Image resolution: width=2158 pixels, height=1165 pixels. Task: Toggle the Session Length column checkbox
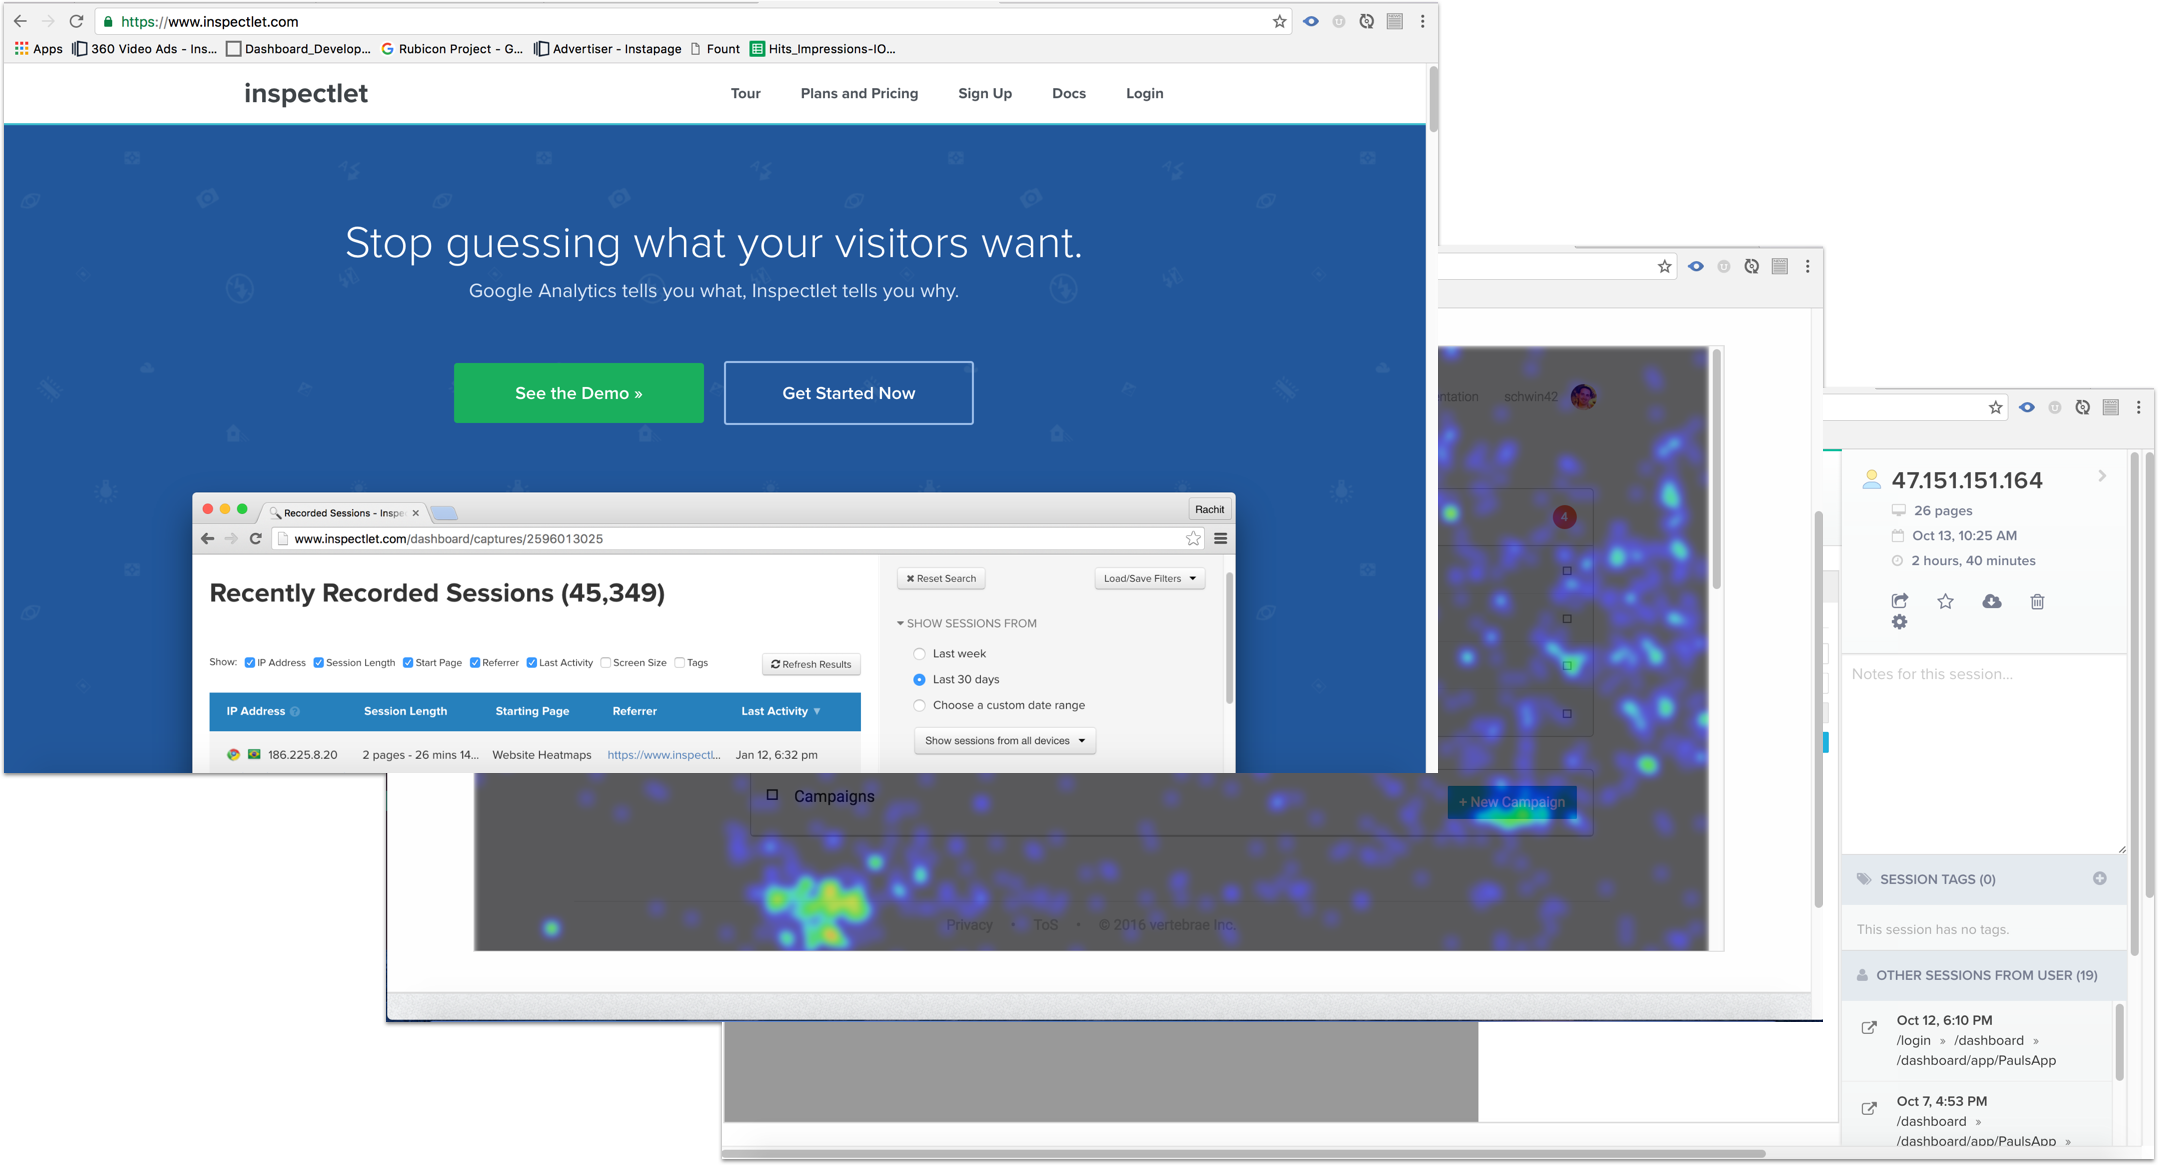tap(318, 663)
